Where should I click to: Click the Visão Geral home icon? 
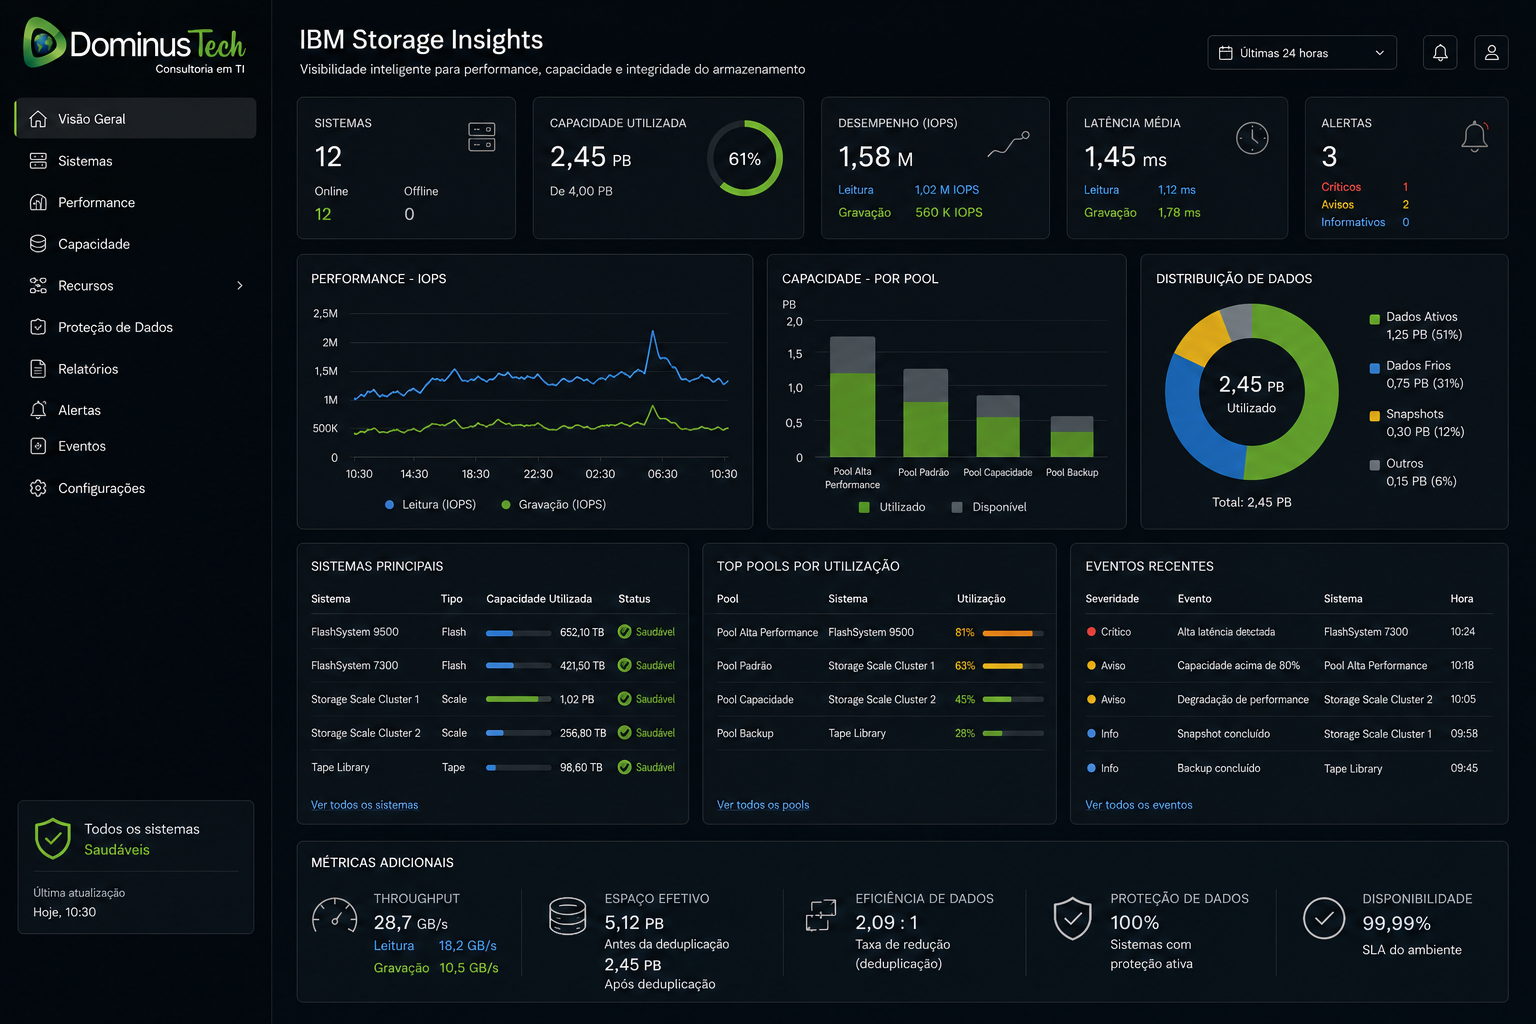pyautogui.click(x=38, y=119)
